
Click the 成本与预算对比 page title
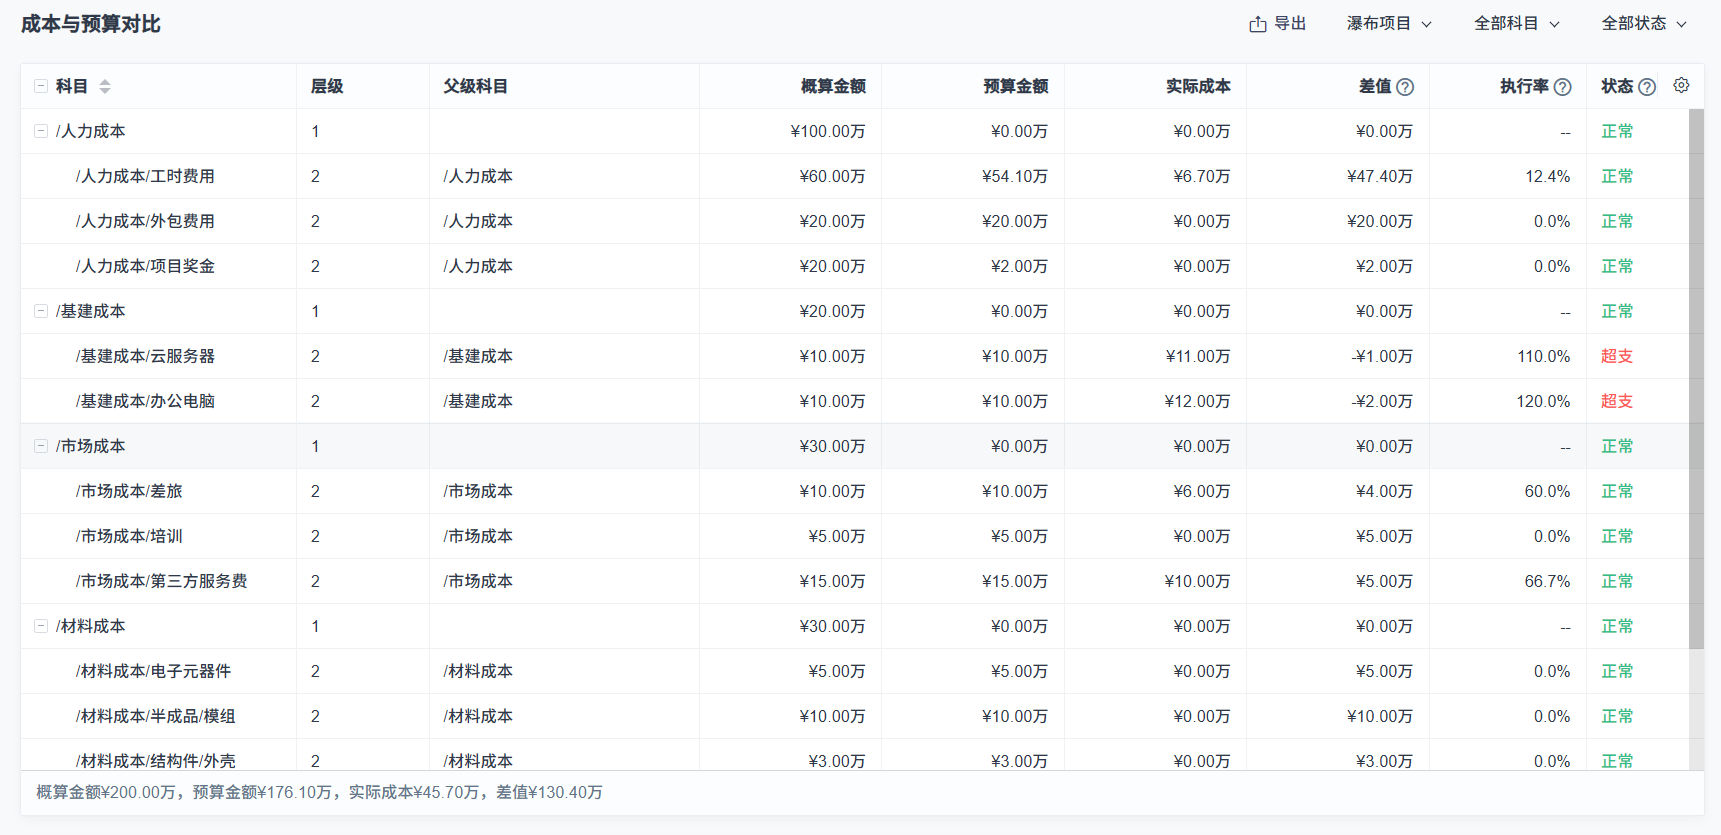tap(91, 24)
